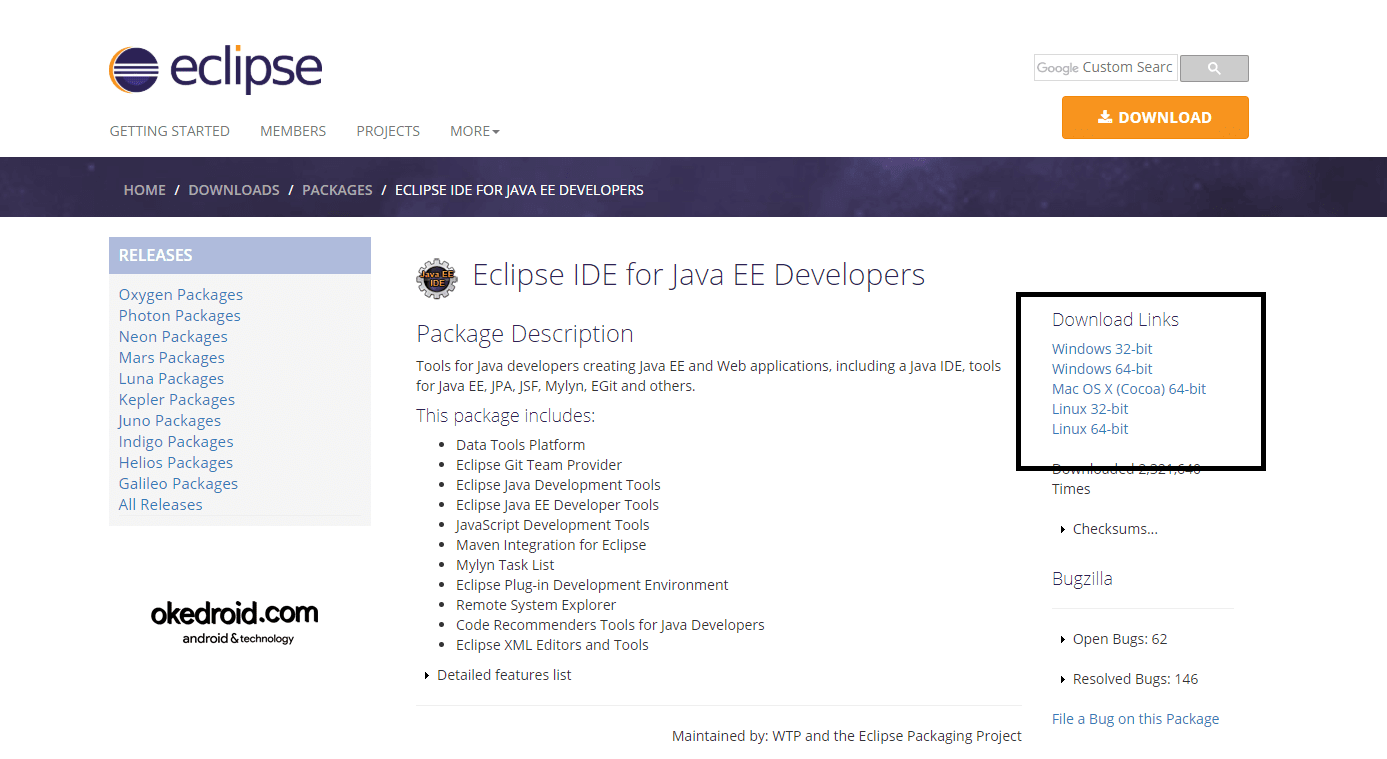
Task: Open the PROJECTS menu item
Action: click(388, 131)
